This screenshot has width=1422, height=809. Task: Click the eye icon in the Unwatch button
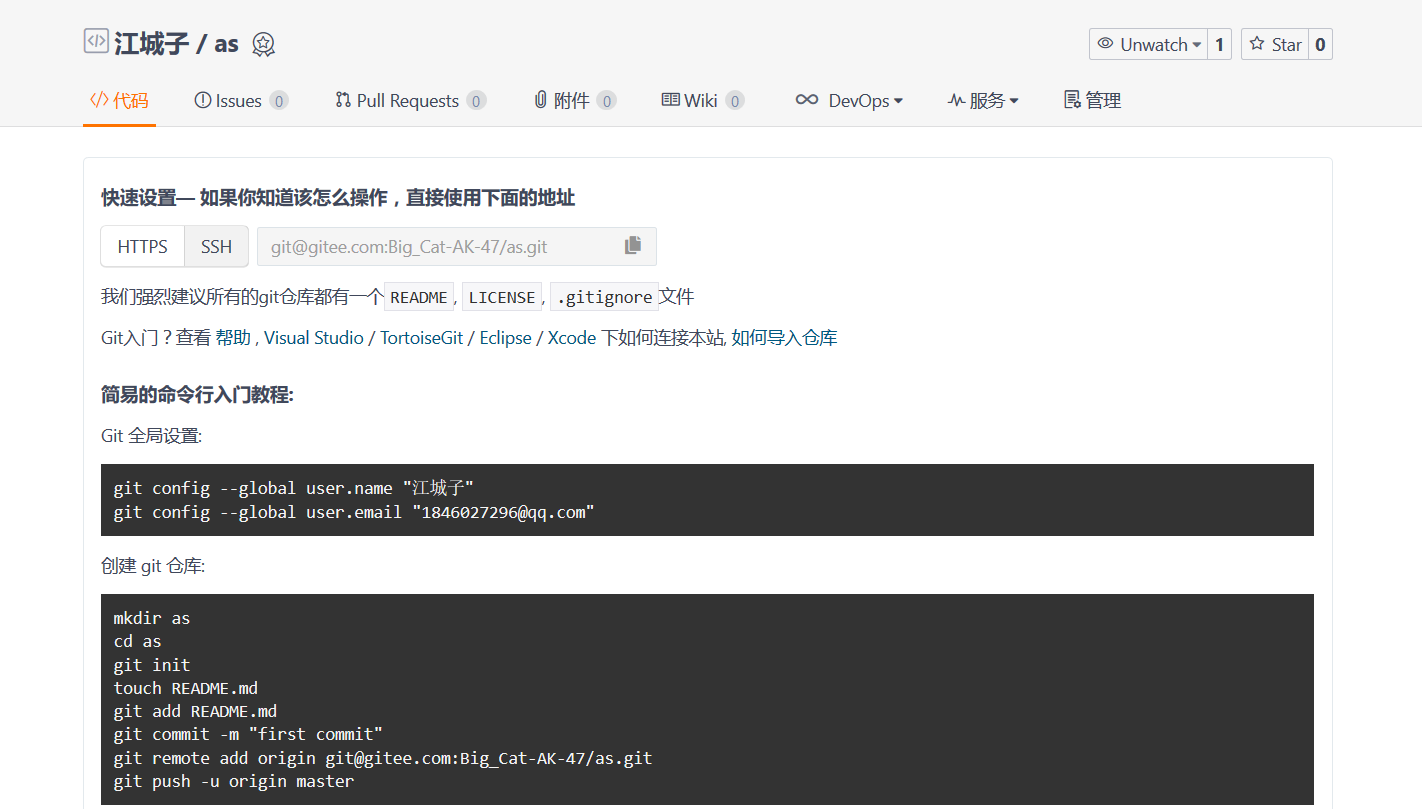1105,44
